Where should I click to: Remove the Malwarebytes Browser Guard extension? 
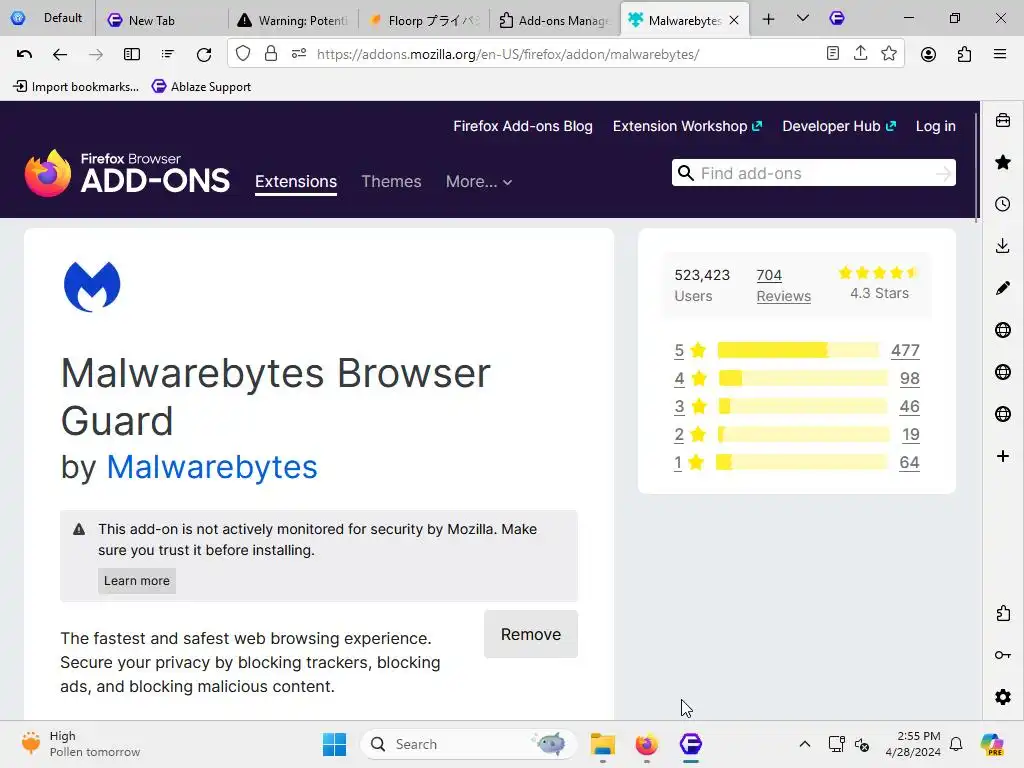click(531, 634)
